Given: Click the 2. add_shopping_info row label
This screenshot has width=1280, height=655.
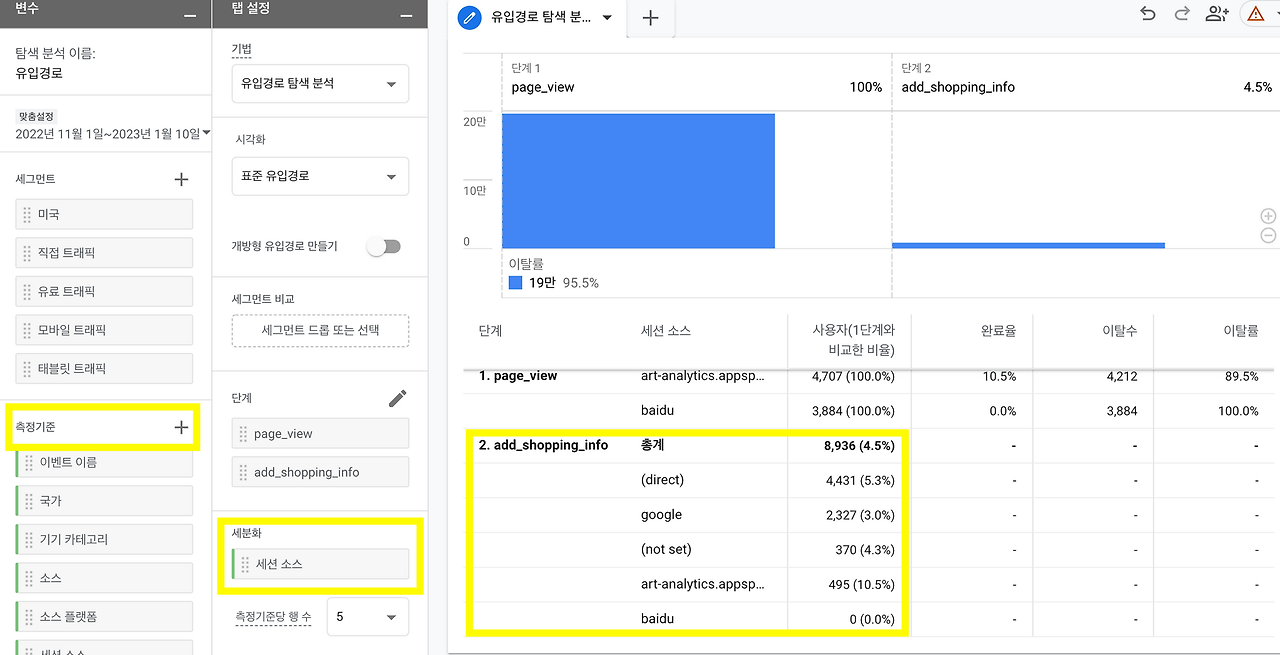Looking at the screenshot, I should (x=543, y=445).
